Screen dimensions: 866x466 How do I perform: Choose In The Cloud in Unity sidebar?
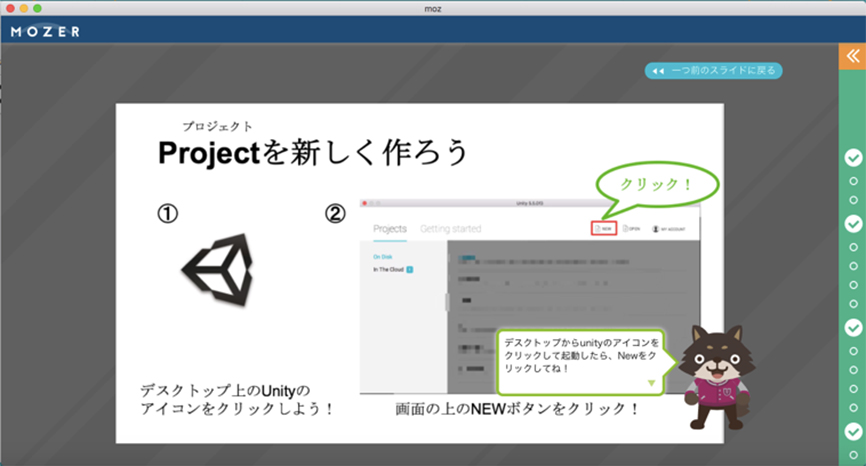click(x=393, y=269)
